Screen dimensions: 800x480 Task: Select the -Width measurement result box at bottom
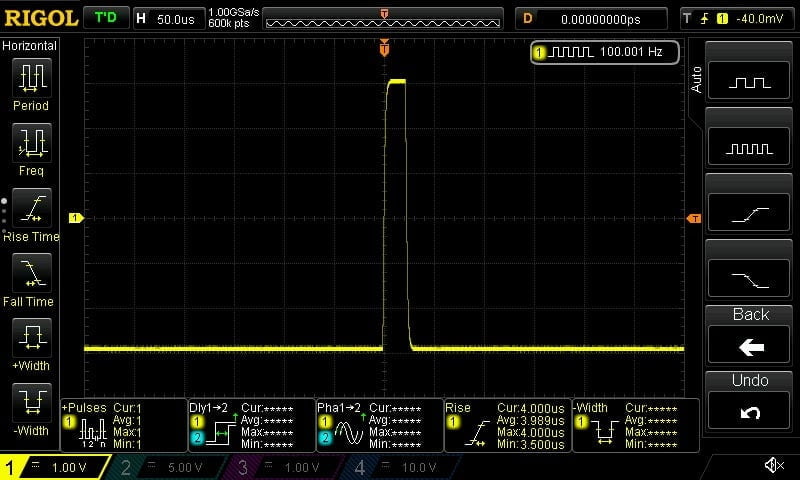pyautogui.click(x=636, y=425)
